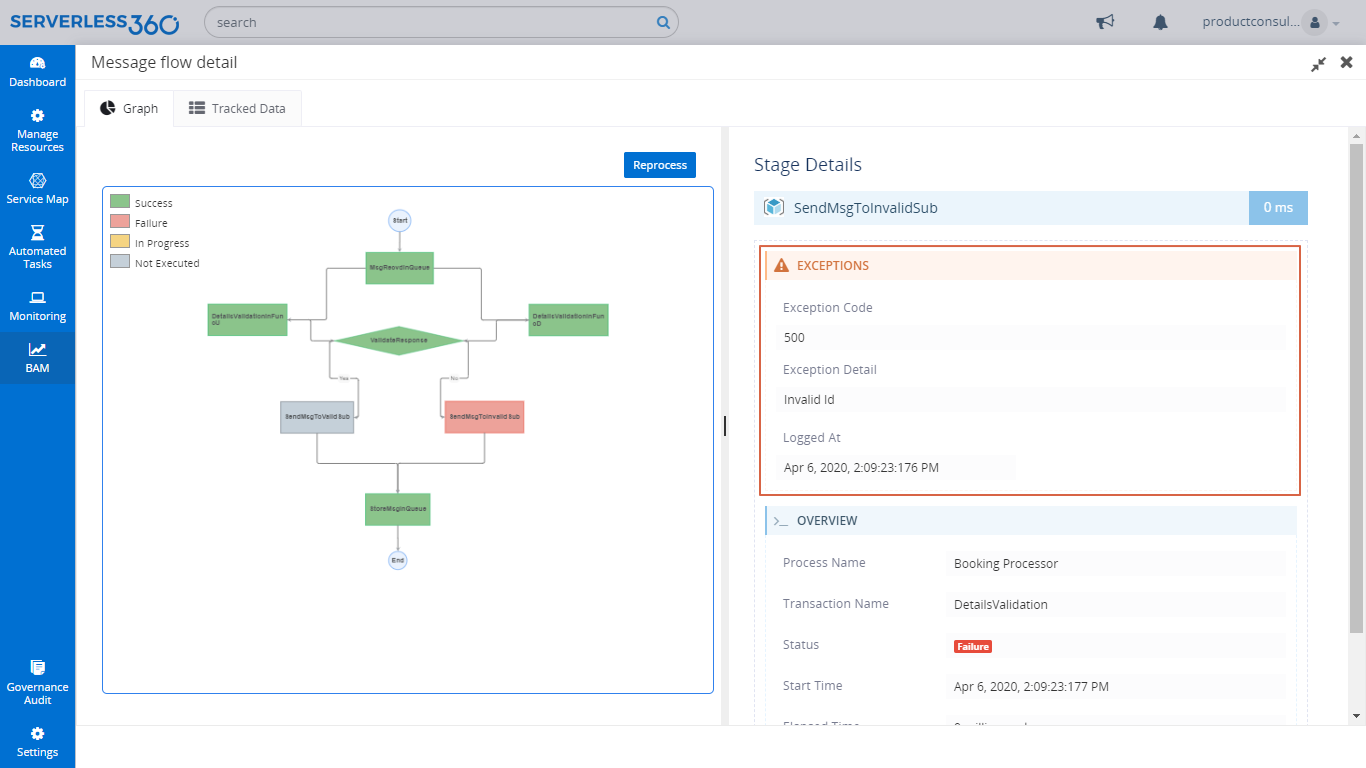
Task: Click the Overview terminal prompt icon
Action: tap(781, 521)
